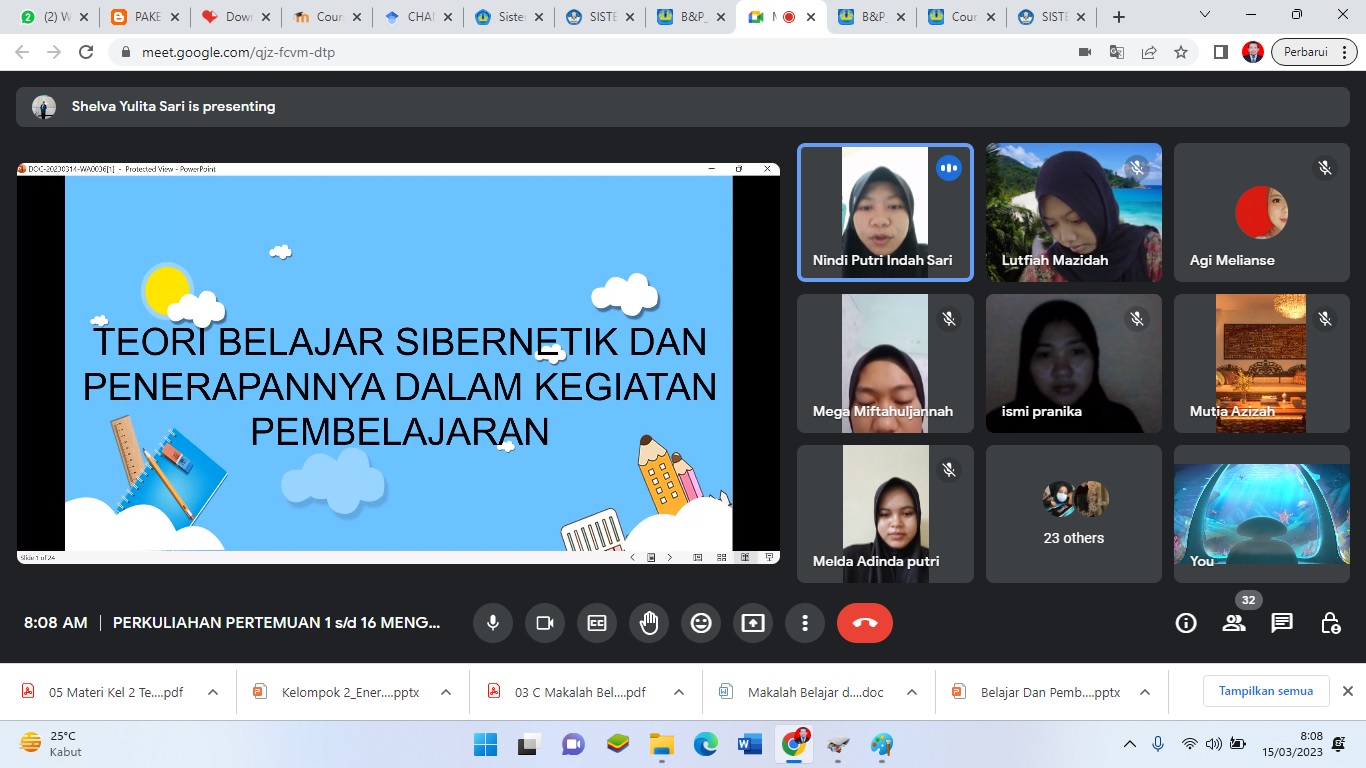Screen dimensions: 1366x768
Task: Click the Present now screen share icon
Action: pyautogui.click(x=753, y=623)
